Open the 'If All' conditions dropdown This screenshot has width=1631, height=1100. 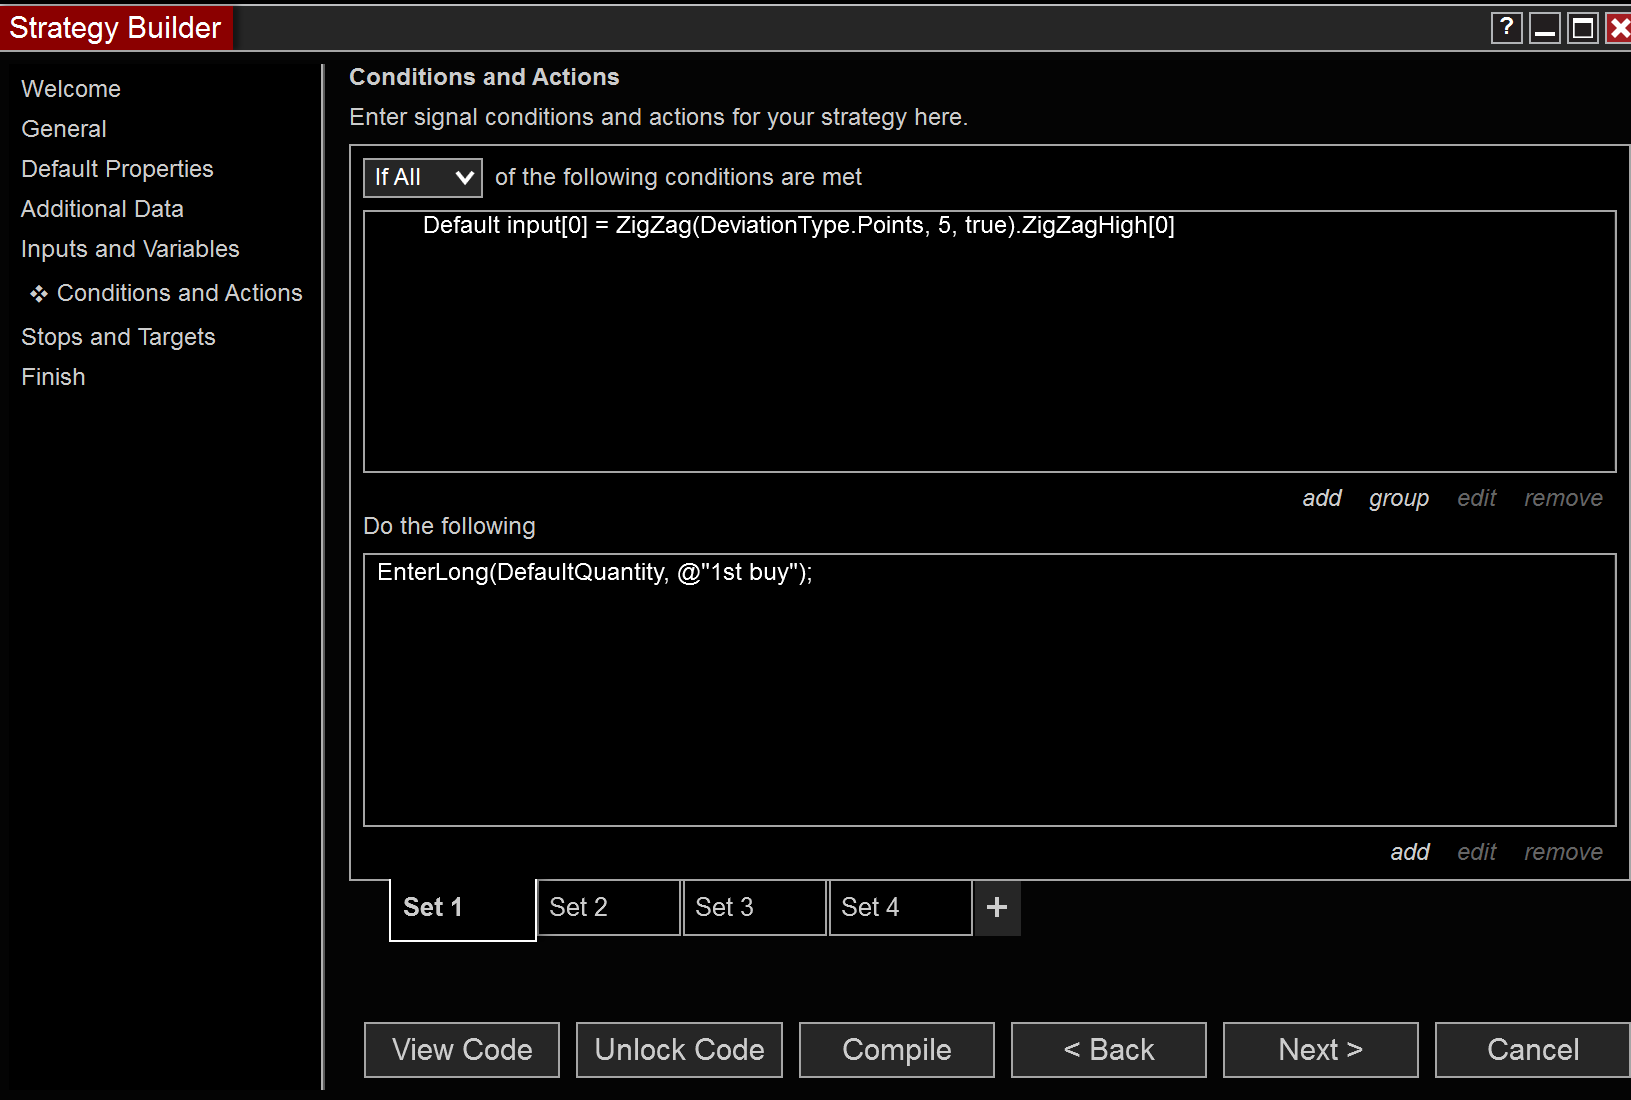pos(423,178)
